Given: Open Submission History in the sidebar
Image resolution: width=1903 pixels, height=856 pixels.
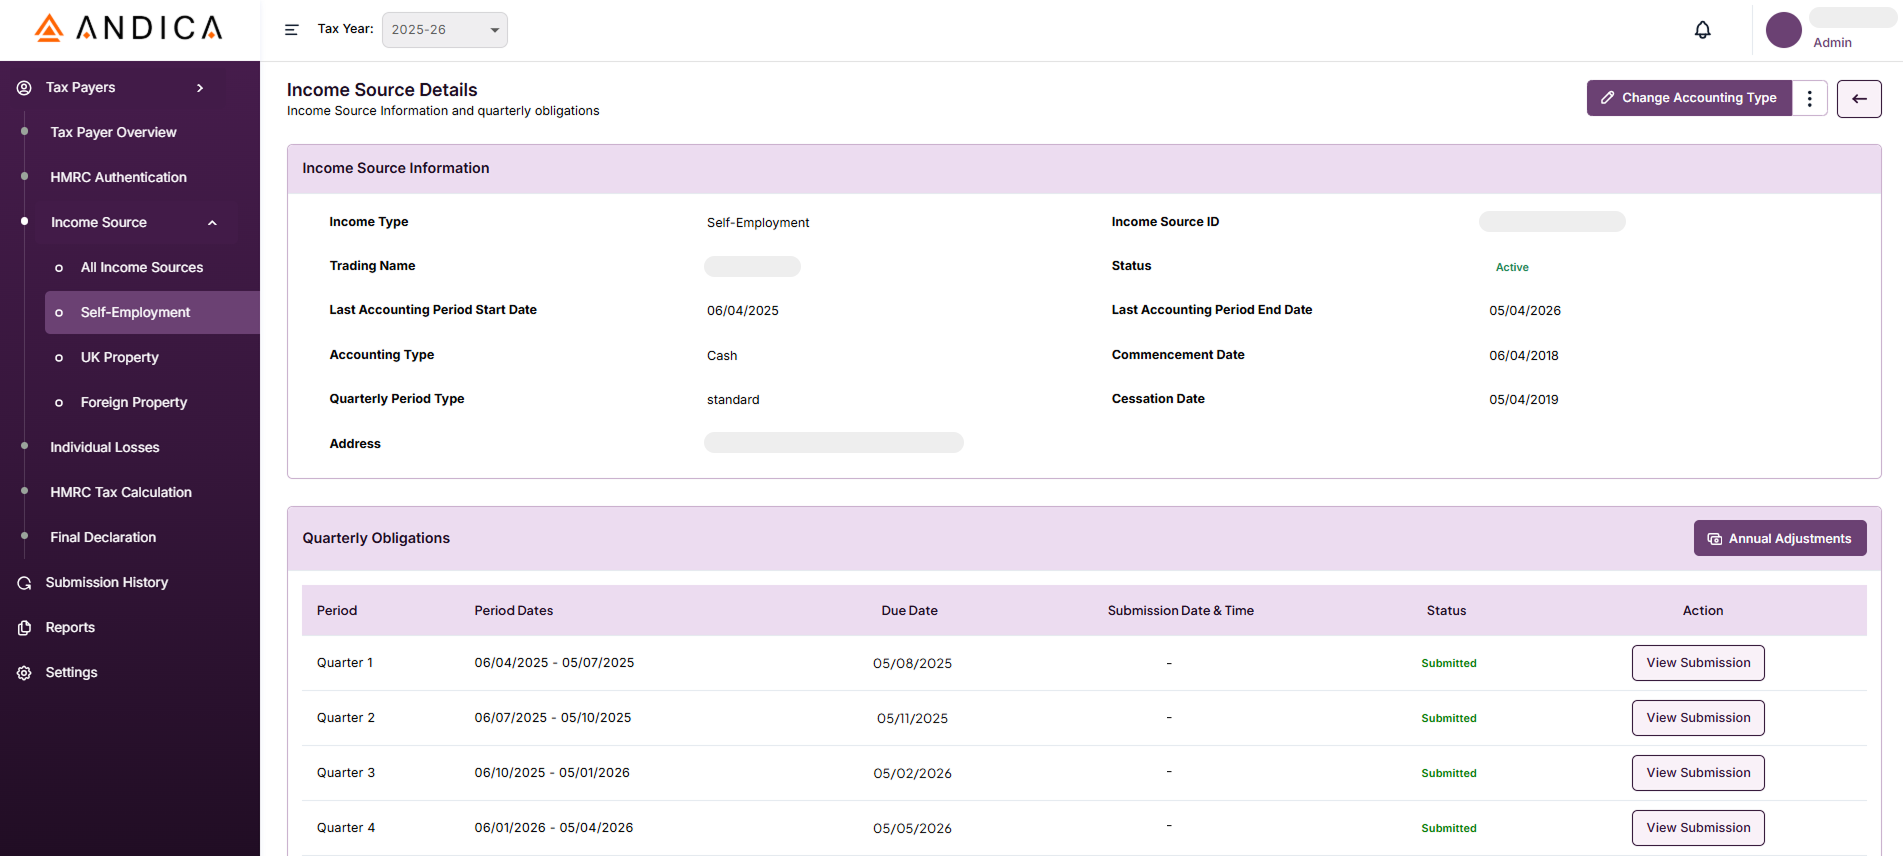Looking at the screenshot, I should pyautogui.click(x=106, y=583).
